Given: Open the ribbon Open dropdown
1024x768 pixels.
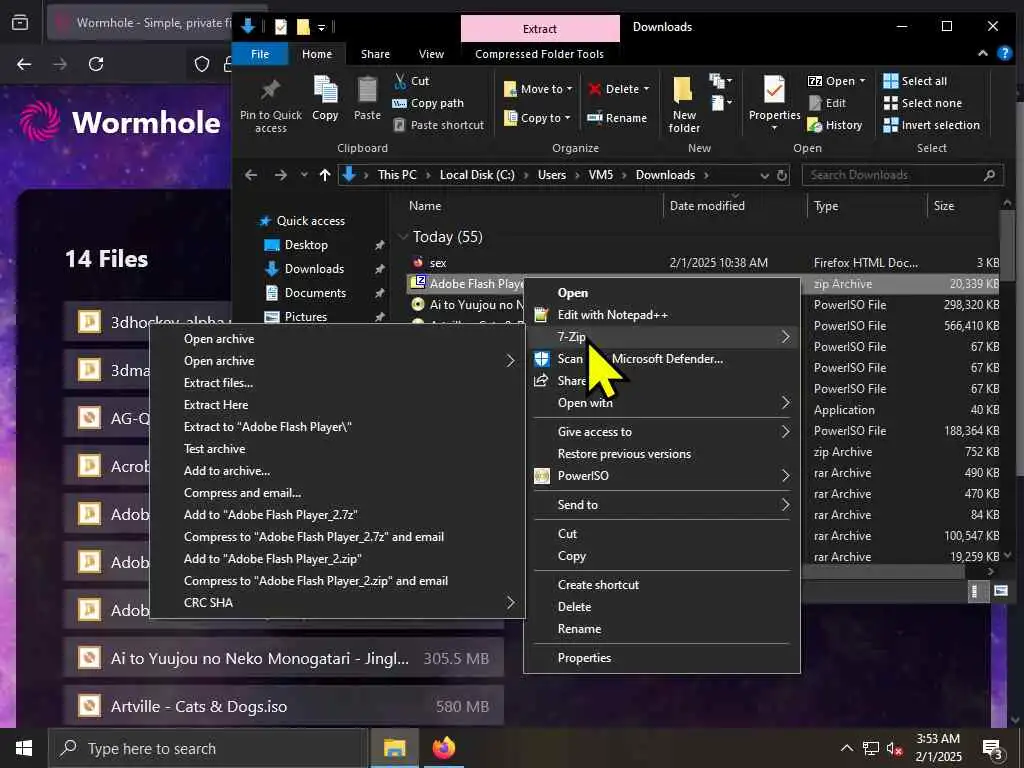Looking at the screenshot, I should tap(837, 81).
